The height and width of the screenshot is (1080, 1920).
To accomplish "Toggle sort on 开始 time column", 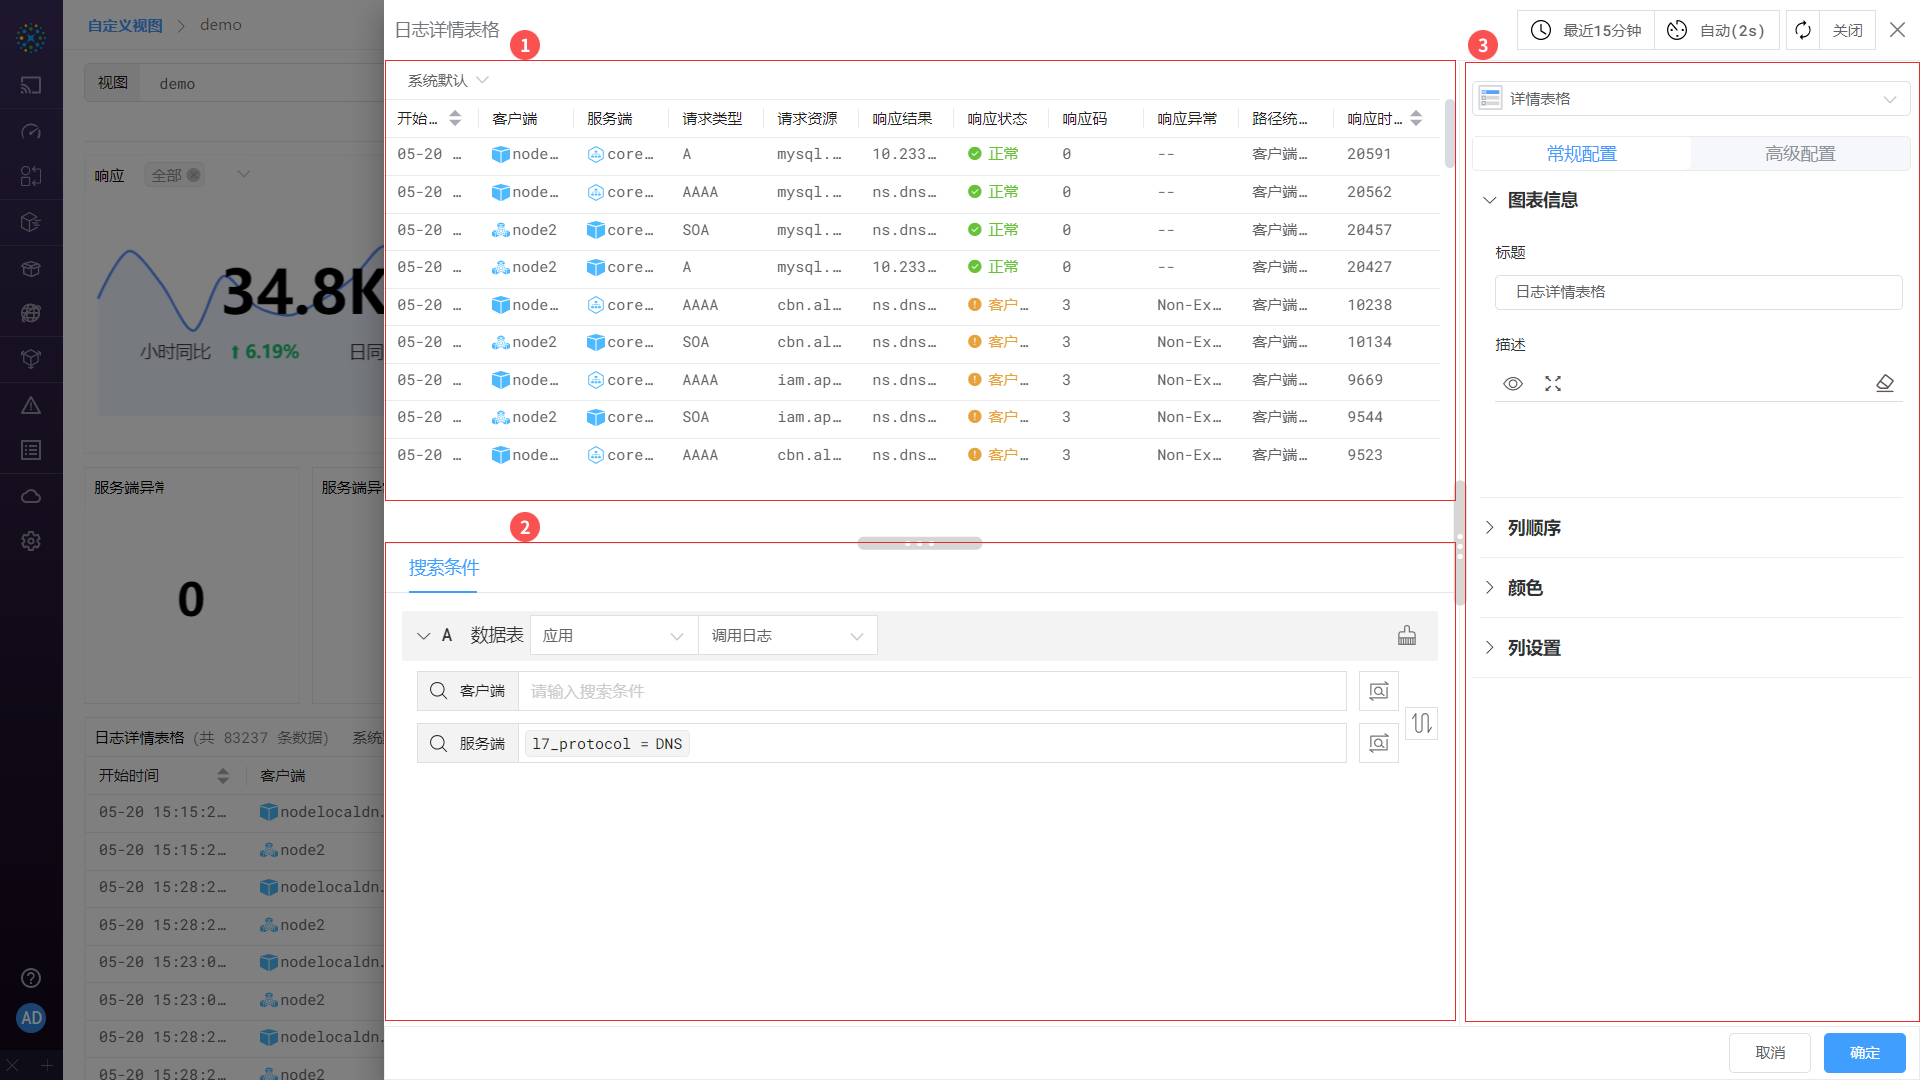I will point(455,118).
